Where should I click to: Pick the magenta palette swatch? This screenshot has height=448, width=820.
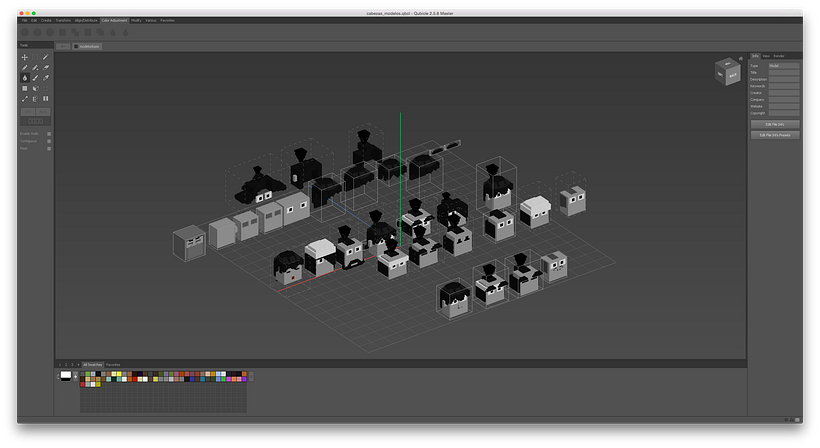[x=229, y=379]
